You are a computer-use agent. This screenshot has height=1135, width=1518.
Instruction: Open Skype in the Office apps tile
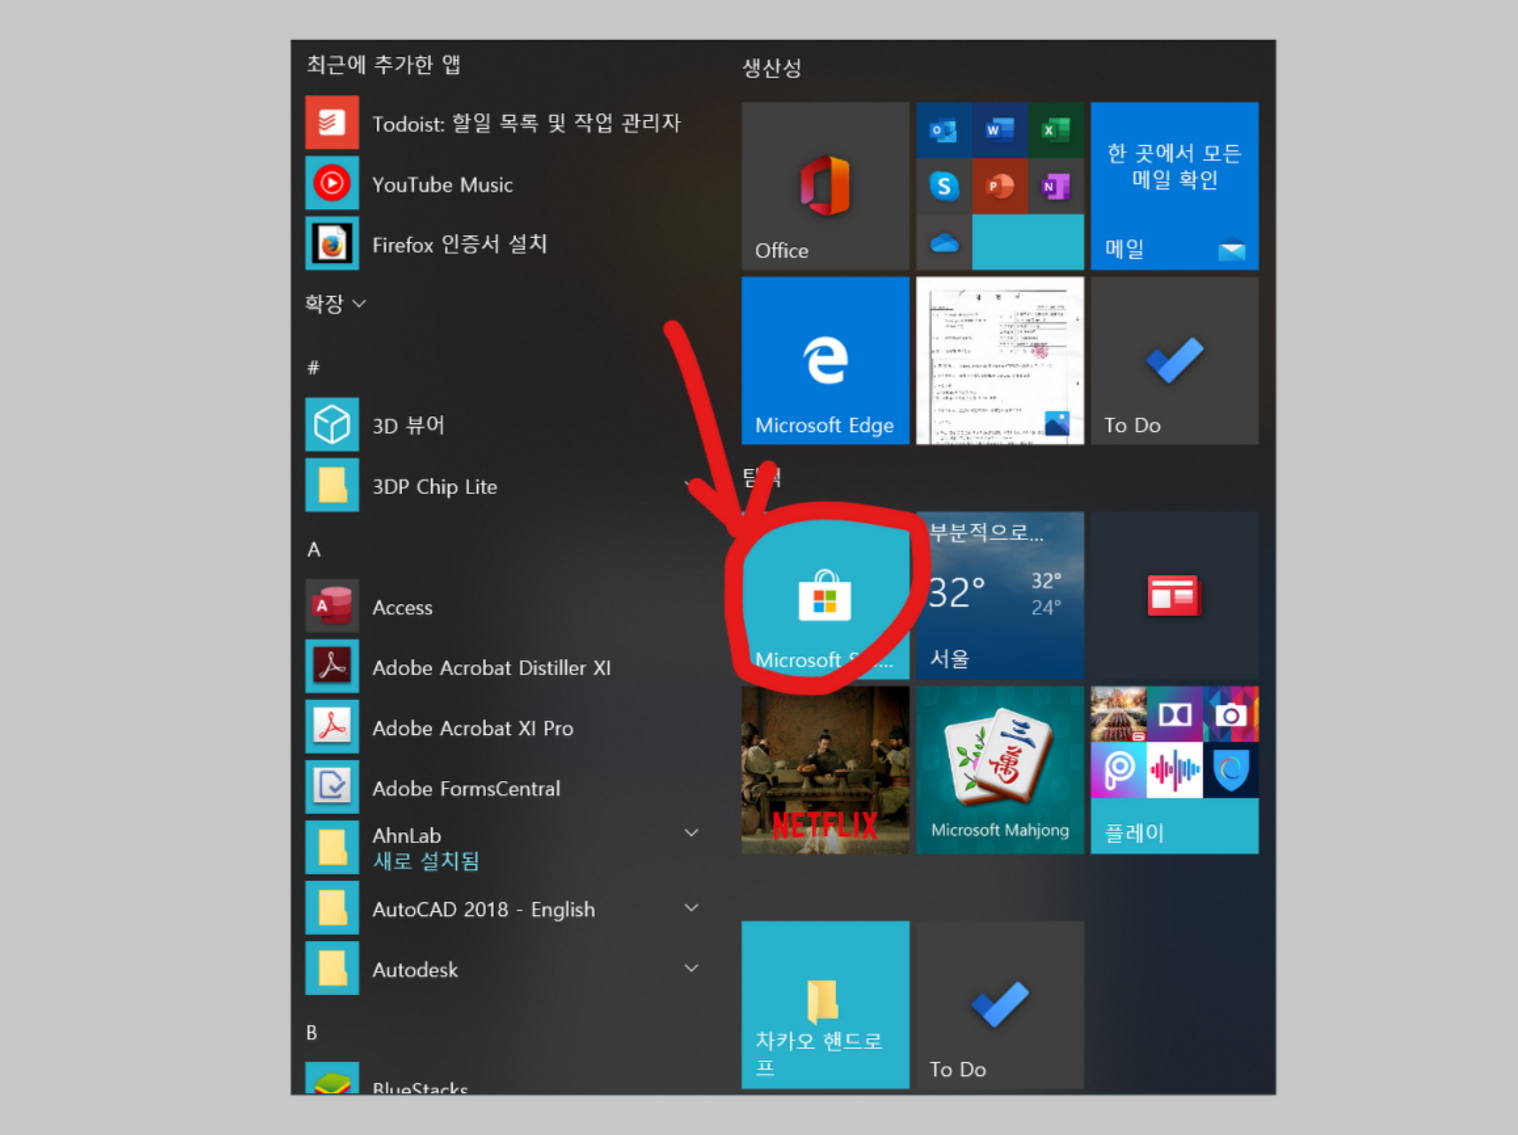[943, 186]
